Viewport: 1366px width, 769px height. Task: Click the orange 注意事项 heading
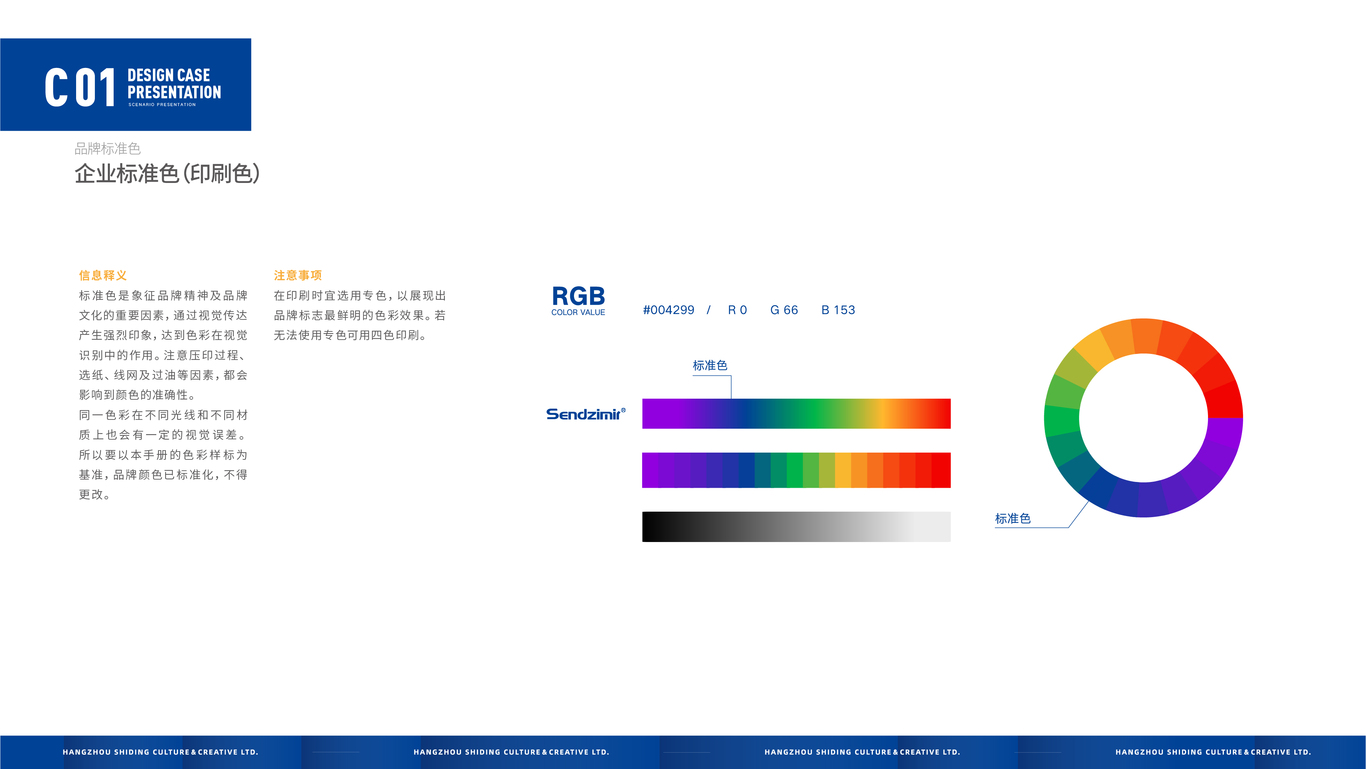click(x=298, y=275)
